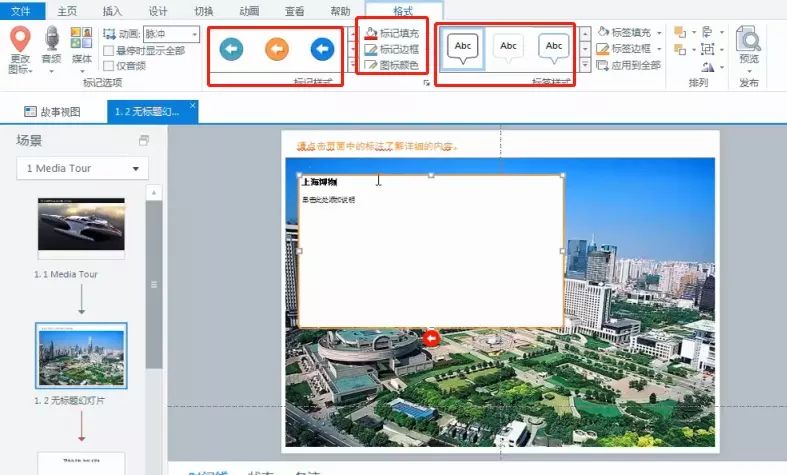Click the top-center handle of label box
The image size is (787, 475).
pyautogui.click(x=431, y=175)
